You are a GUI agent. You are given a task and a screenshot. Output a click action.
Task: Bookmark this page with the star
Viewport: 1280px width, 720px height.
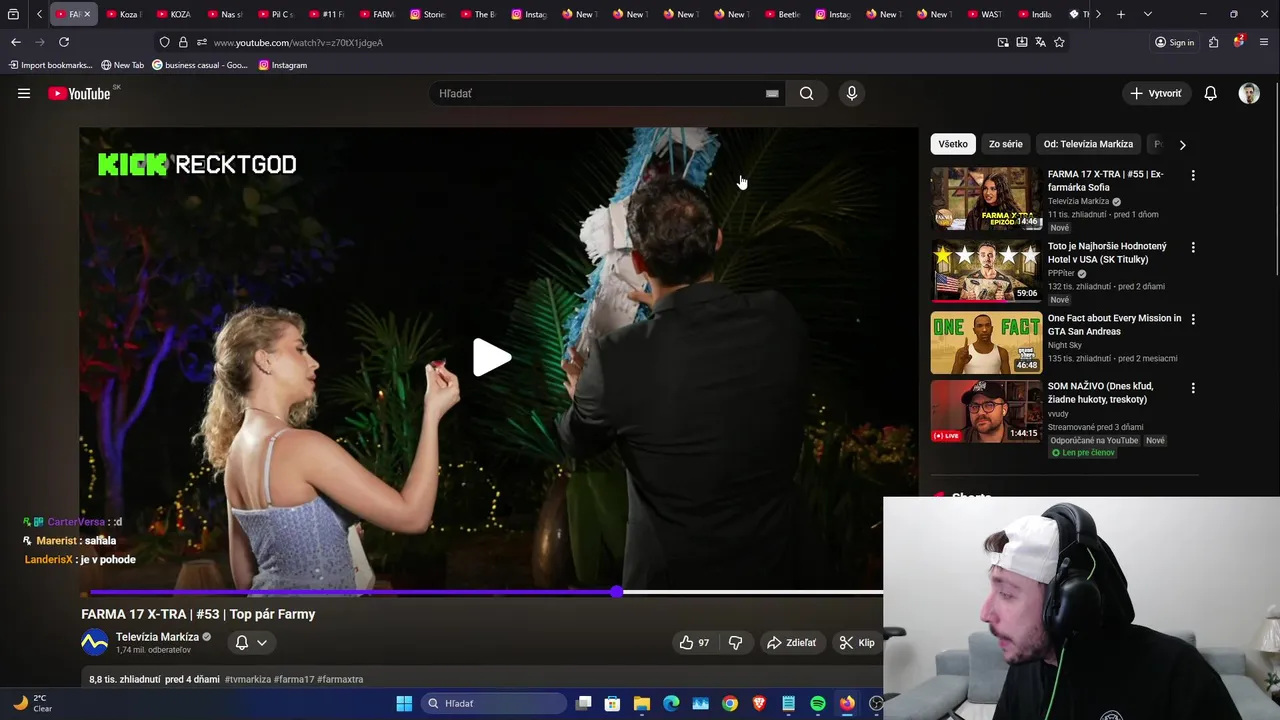tap(1059, 42)
